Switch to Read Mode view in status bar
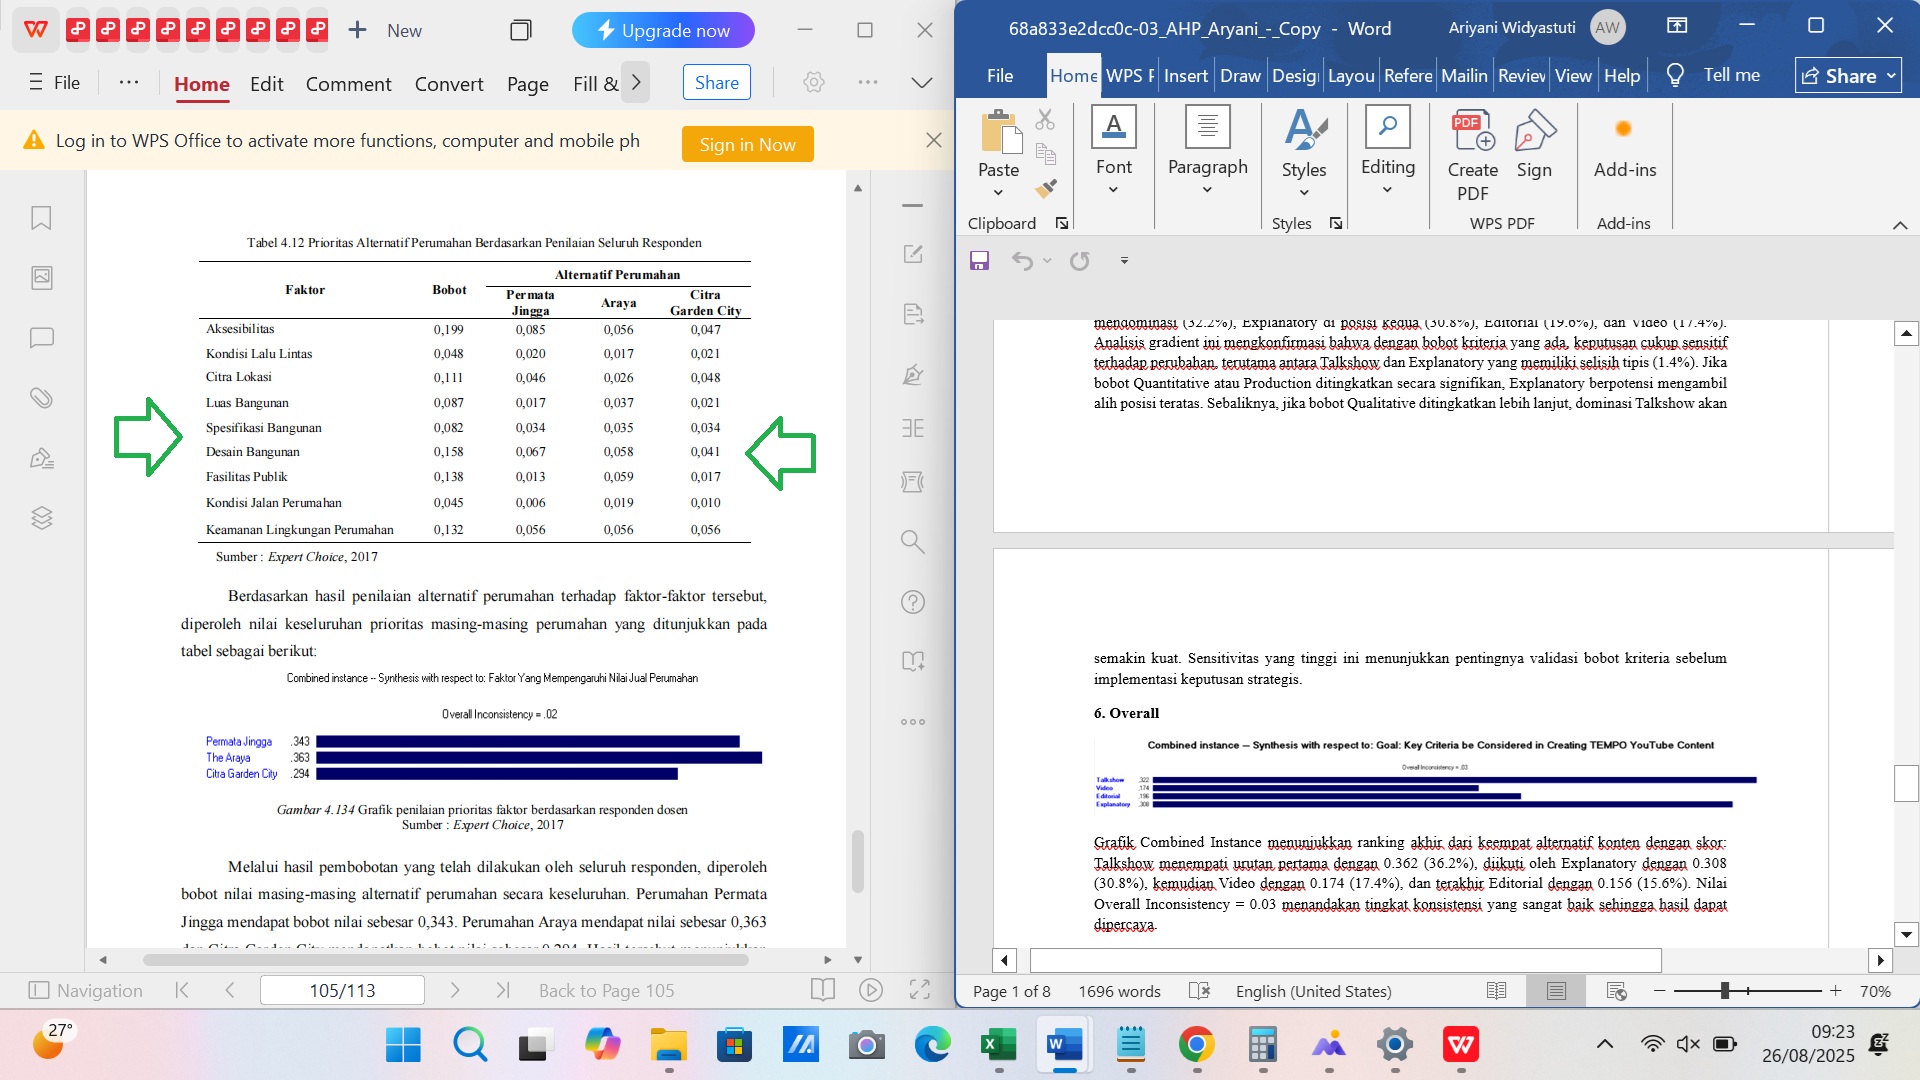Screen dimensions: 1920x1080 point(1496,991)
